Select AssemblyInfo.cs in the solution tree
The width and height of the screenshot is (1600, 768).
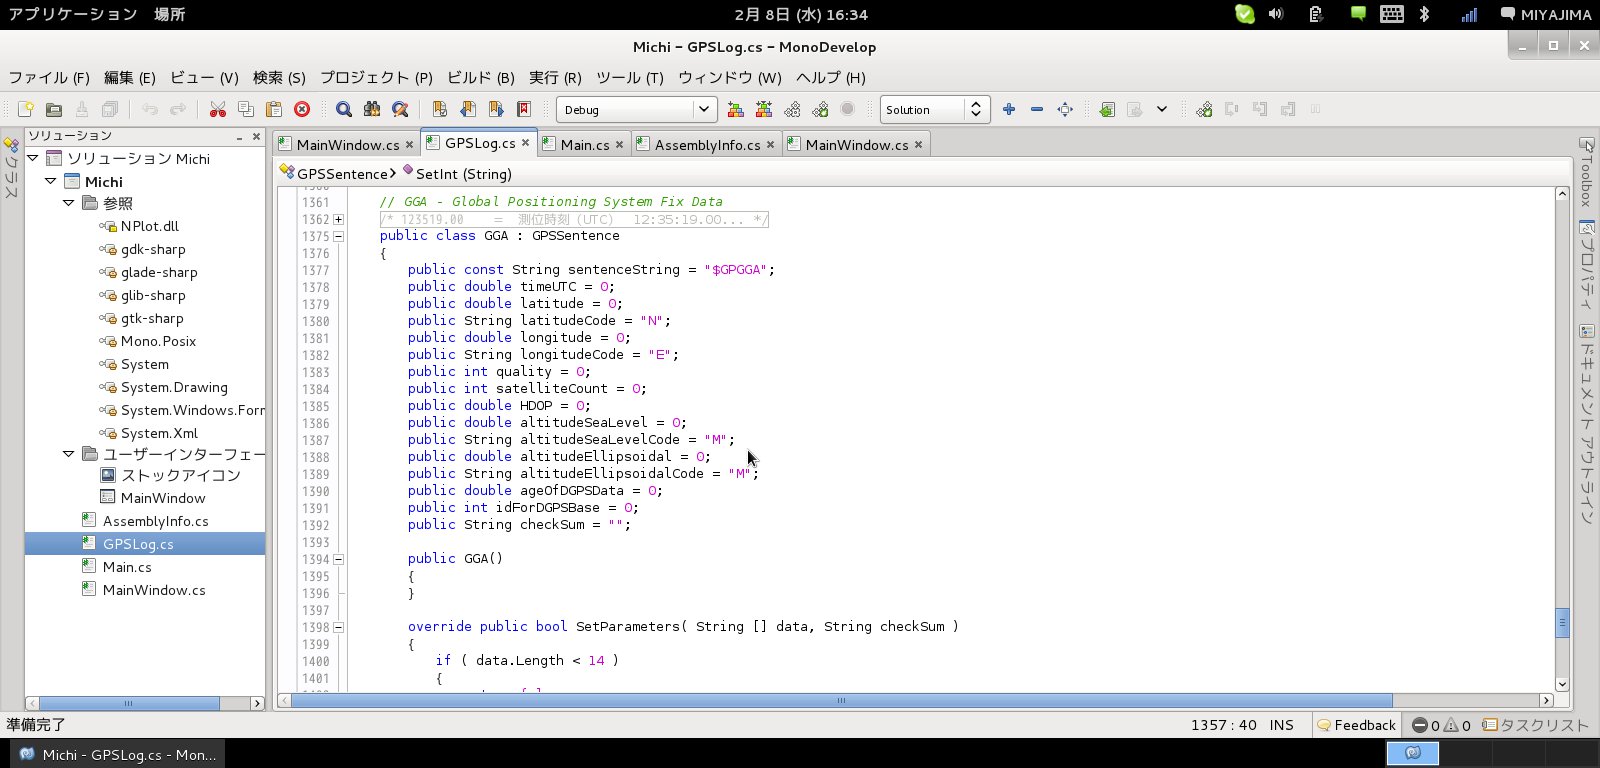[x=155, y=521]
